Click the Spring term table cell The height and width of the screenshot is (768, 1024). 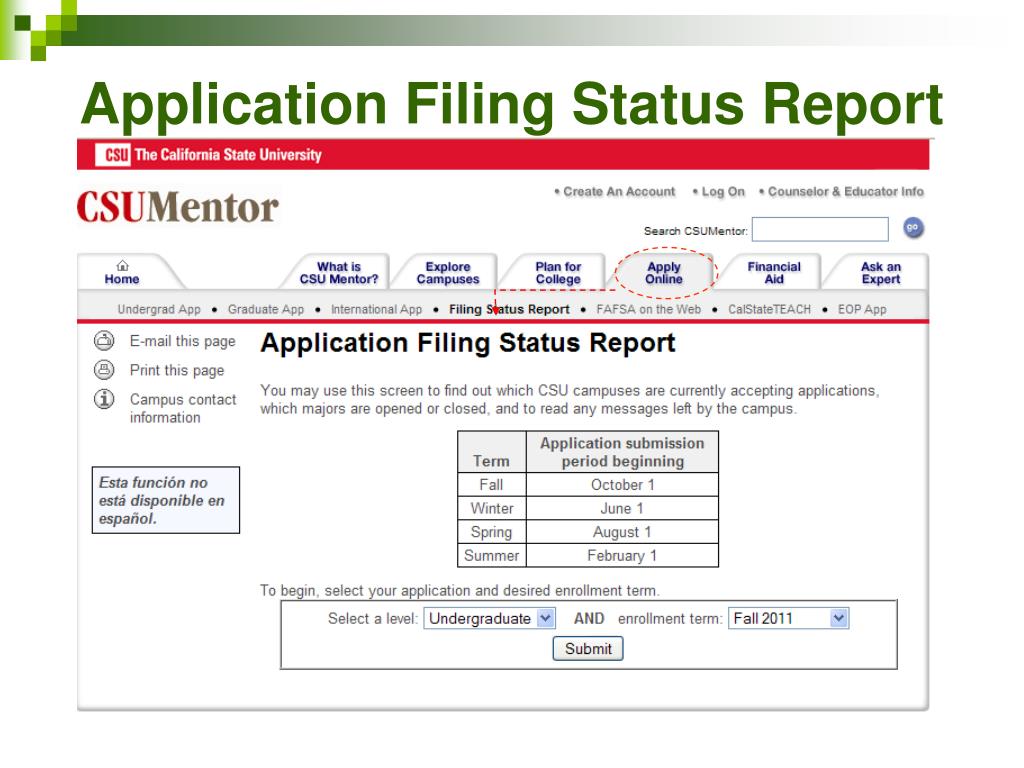[491, 532]
